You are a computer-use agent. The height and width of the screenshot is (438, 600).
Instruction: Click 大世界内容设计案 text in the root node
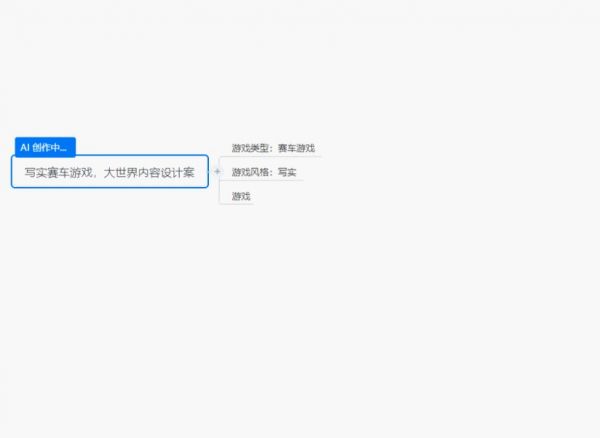tap(149, 172)
